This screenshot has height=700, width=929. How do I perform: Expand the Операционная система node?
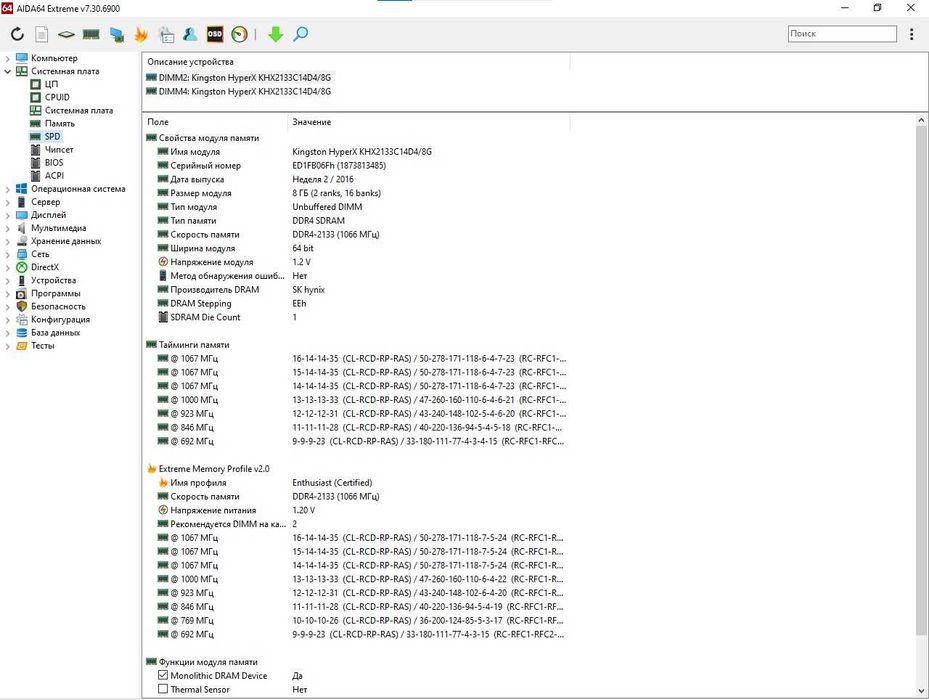click(x=7, y=189)
